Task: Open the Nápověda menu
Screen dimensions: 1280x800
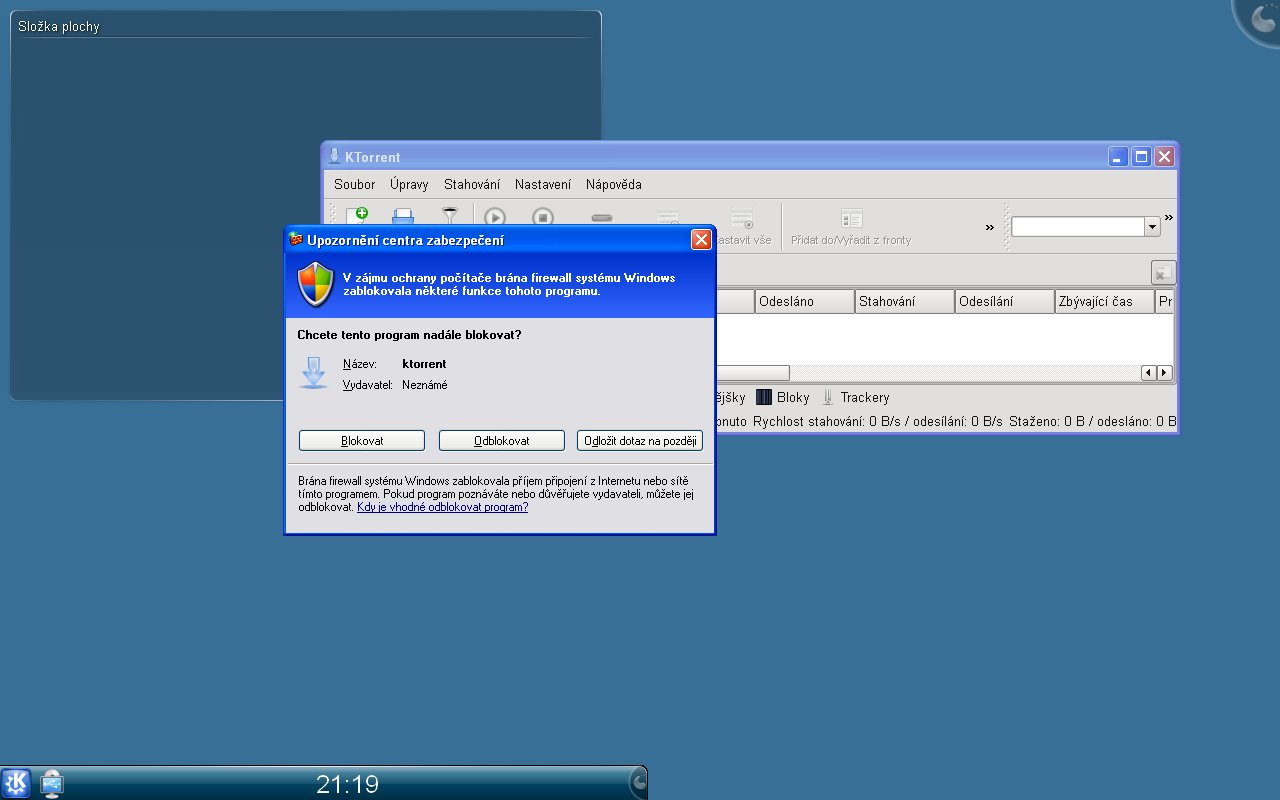Action: point(614,184)
